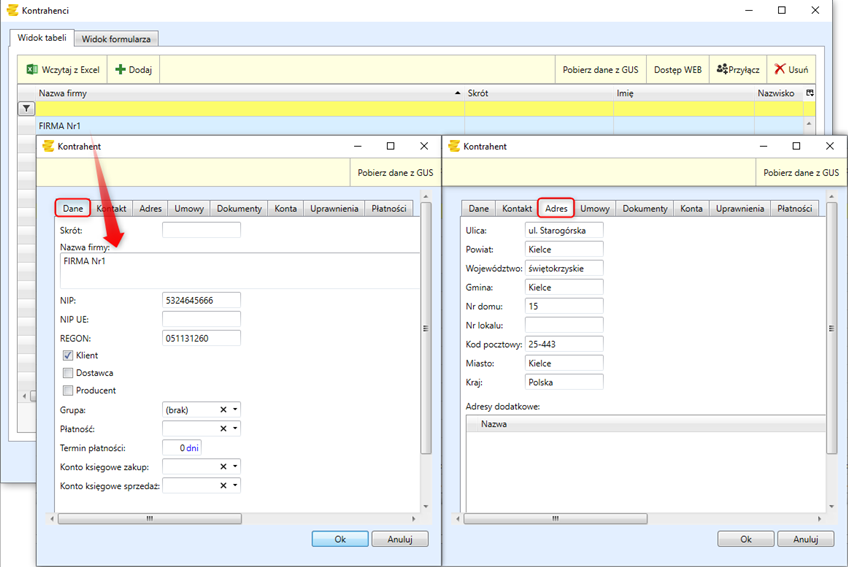848x567 pixels.
Task: Click Anuluj in the right Kontrahent dialog
Action: pos(805,538)
